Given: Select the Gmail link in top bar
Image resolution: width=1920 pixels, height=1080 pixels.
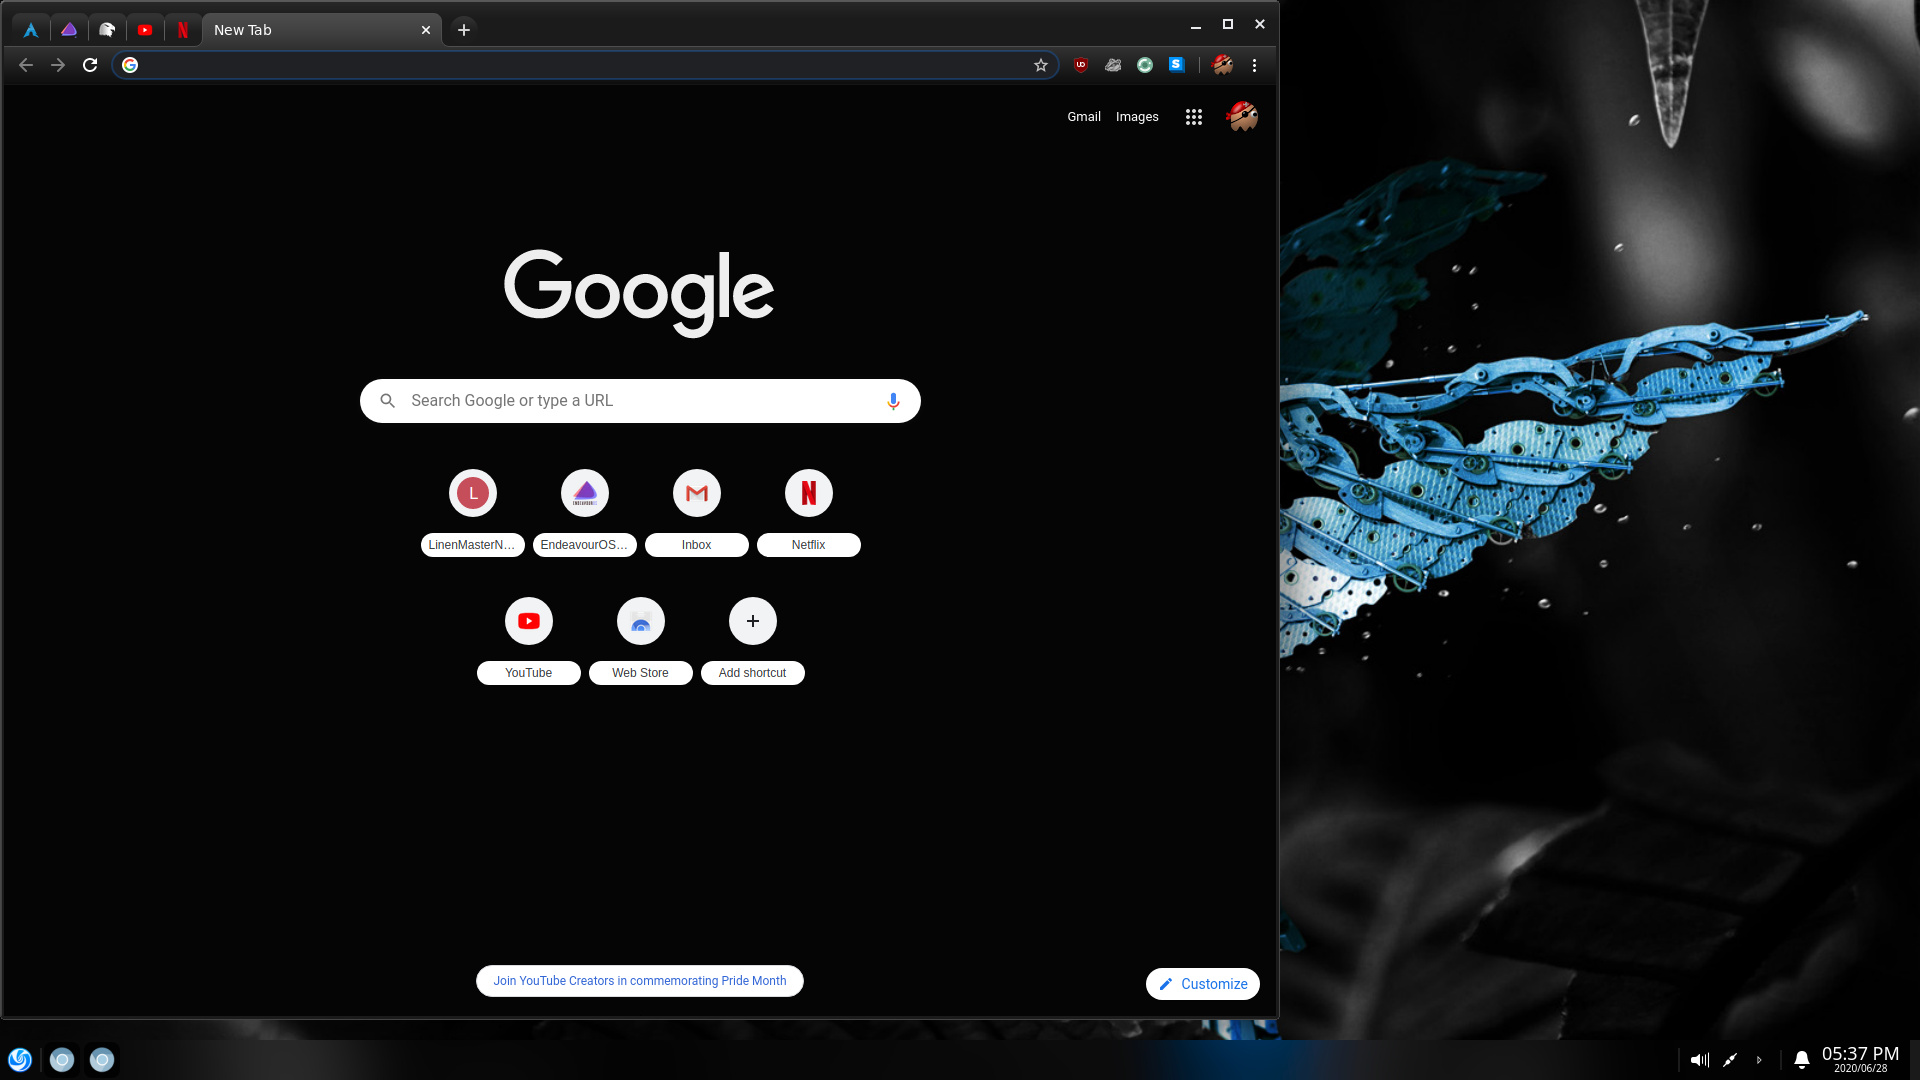Looking at the screenshot, I should click(x=1084, y=116).
